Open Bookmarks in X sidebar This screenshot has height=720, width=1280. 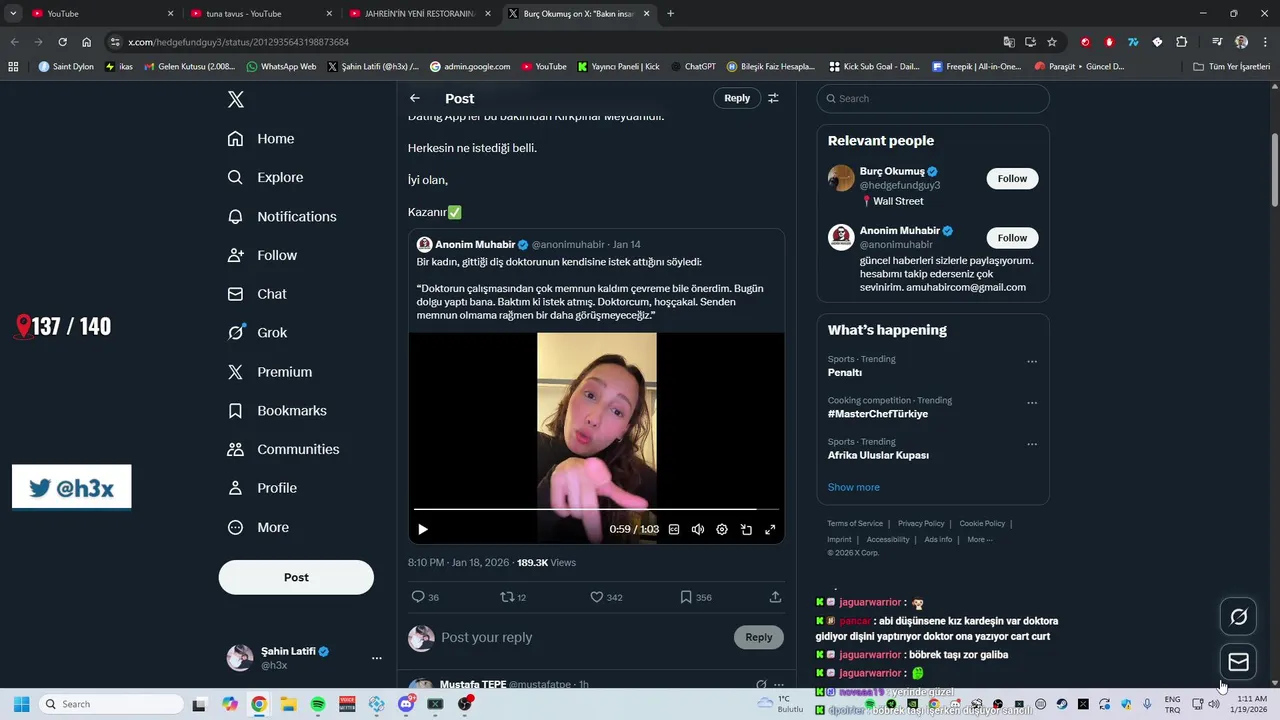coord(277,411)
